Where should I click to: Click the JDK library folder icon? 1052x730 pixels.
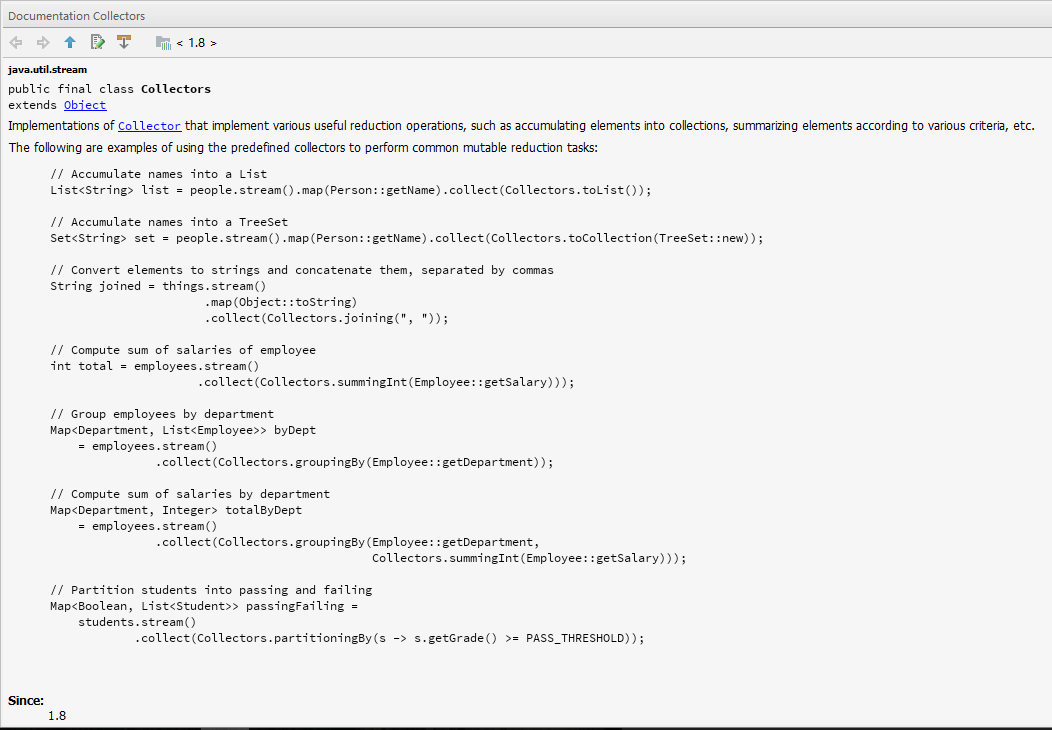(163, 42)
